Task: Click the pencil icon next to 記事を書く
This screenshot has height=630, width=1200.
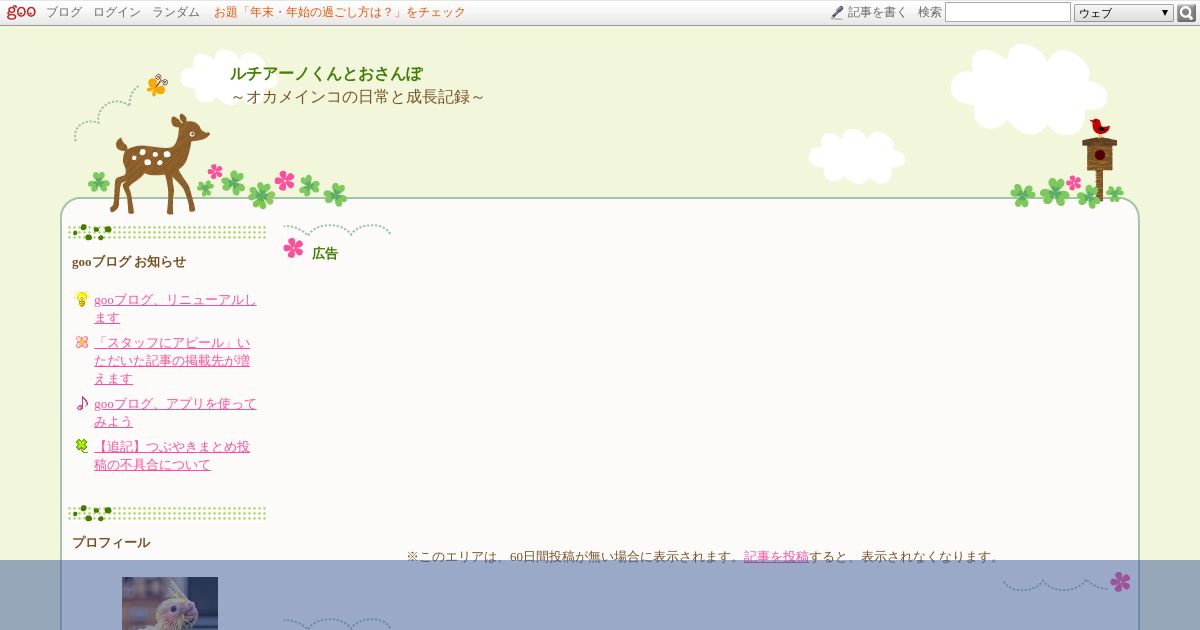Action: click(x=837, y=13)
